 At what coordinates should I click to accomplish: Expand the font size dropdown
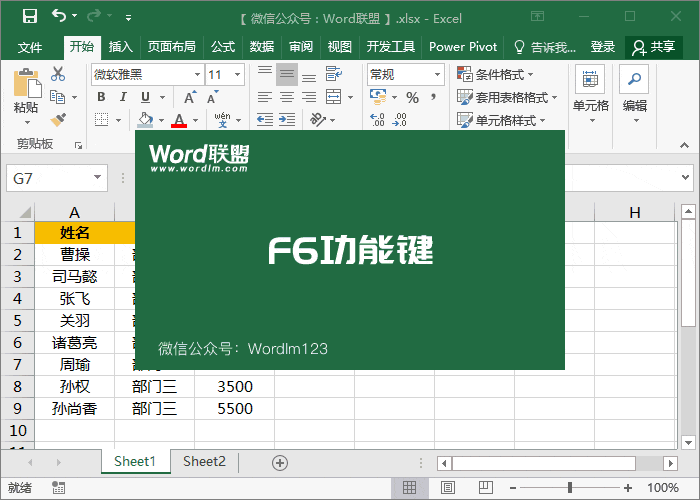point(237,75)
